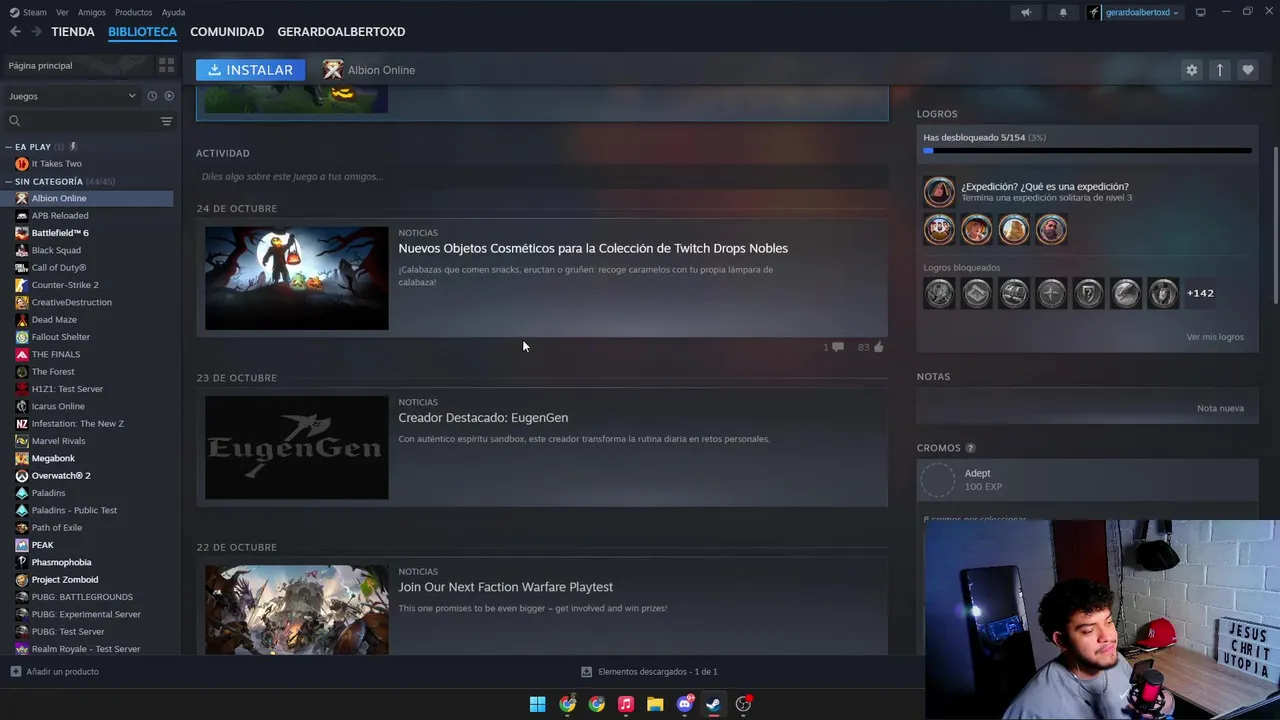1280x720 pixels.
Task: Open the first locked achievement icon
Action: (939, 293)
